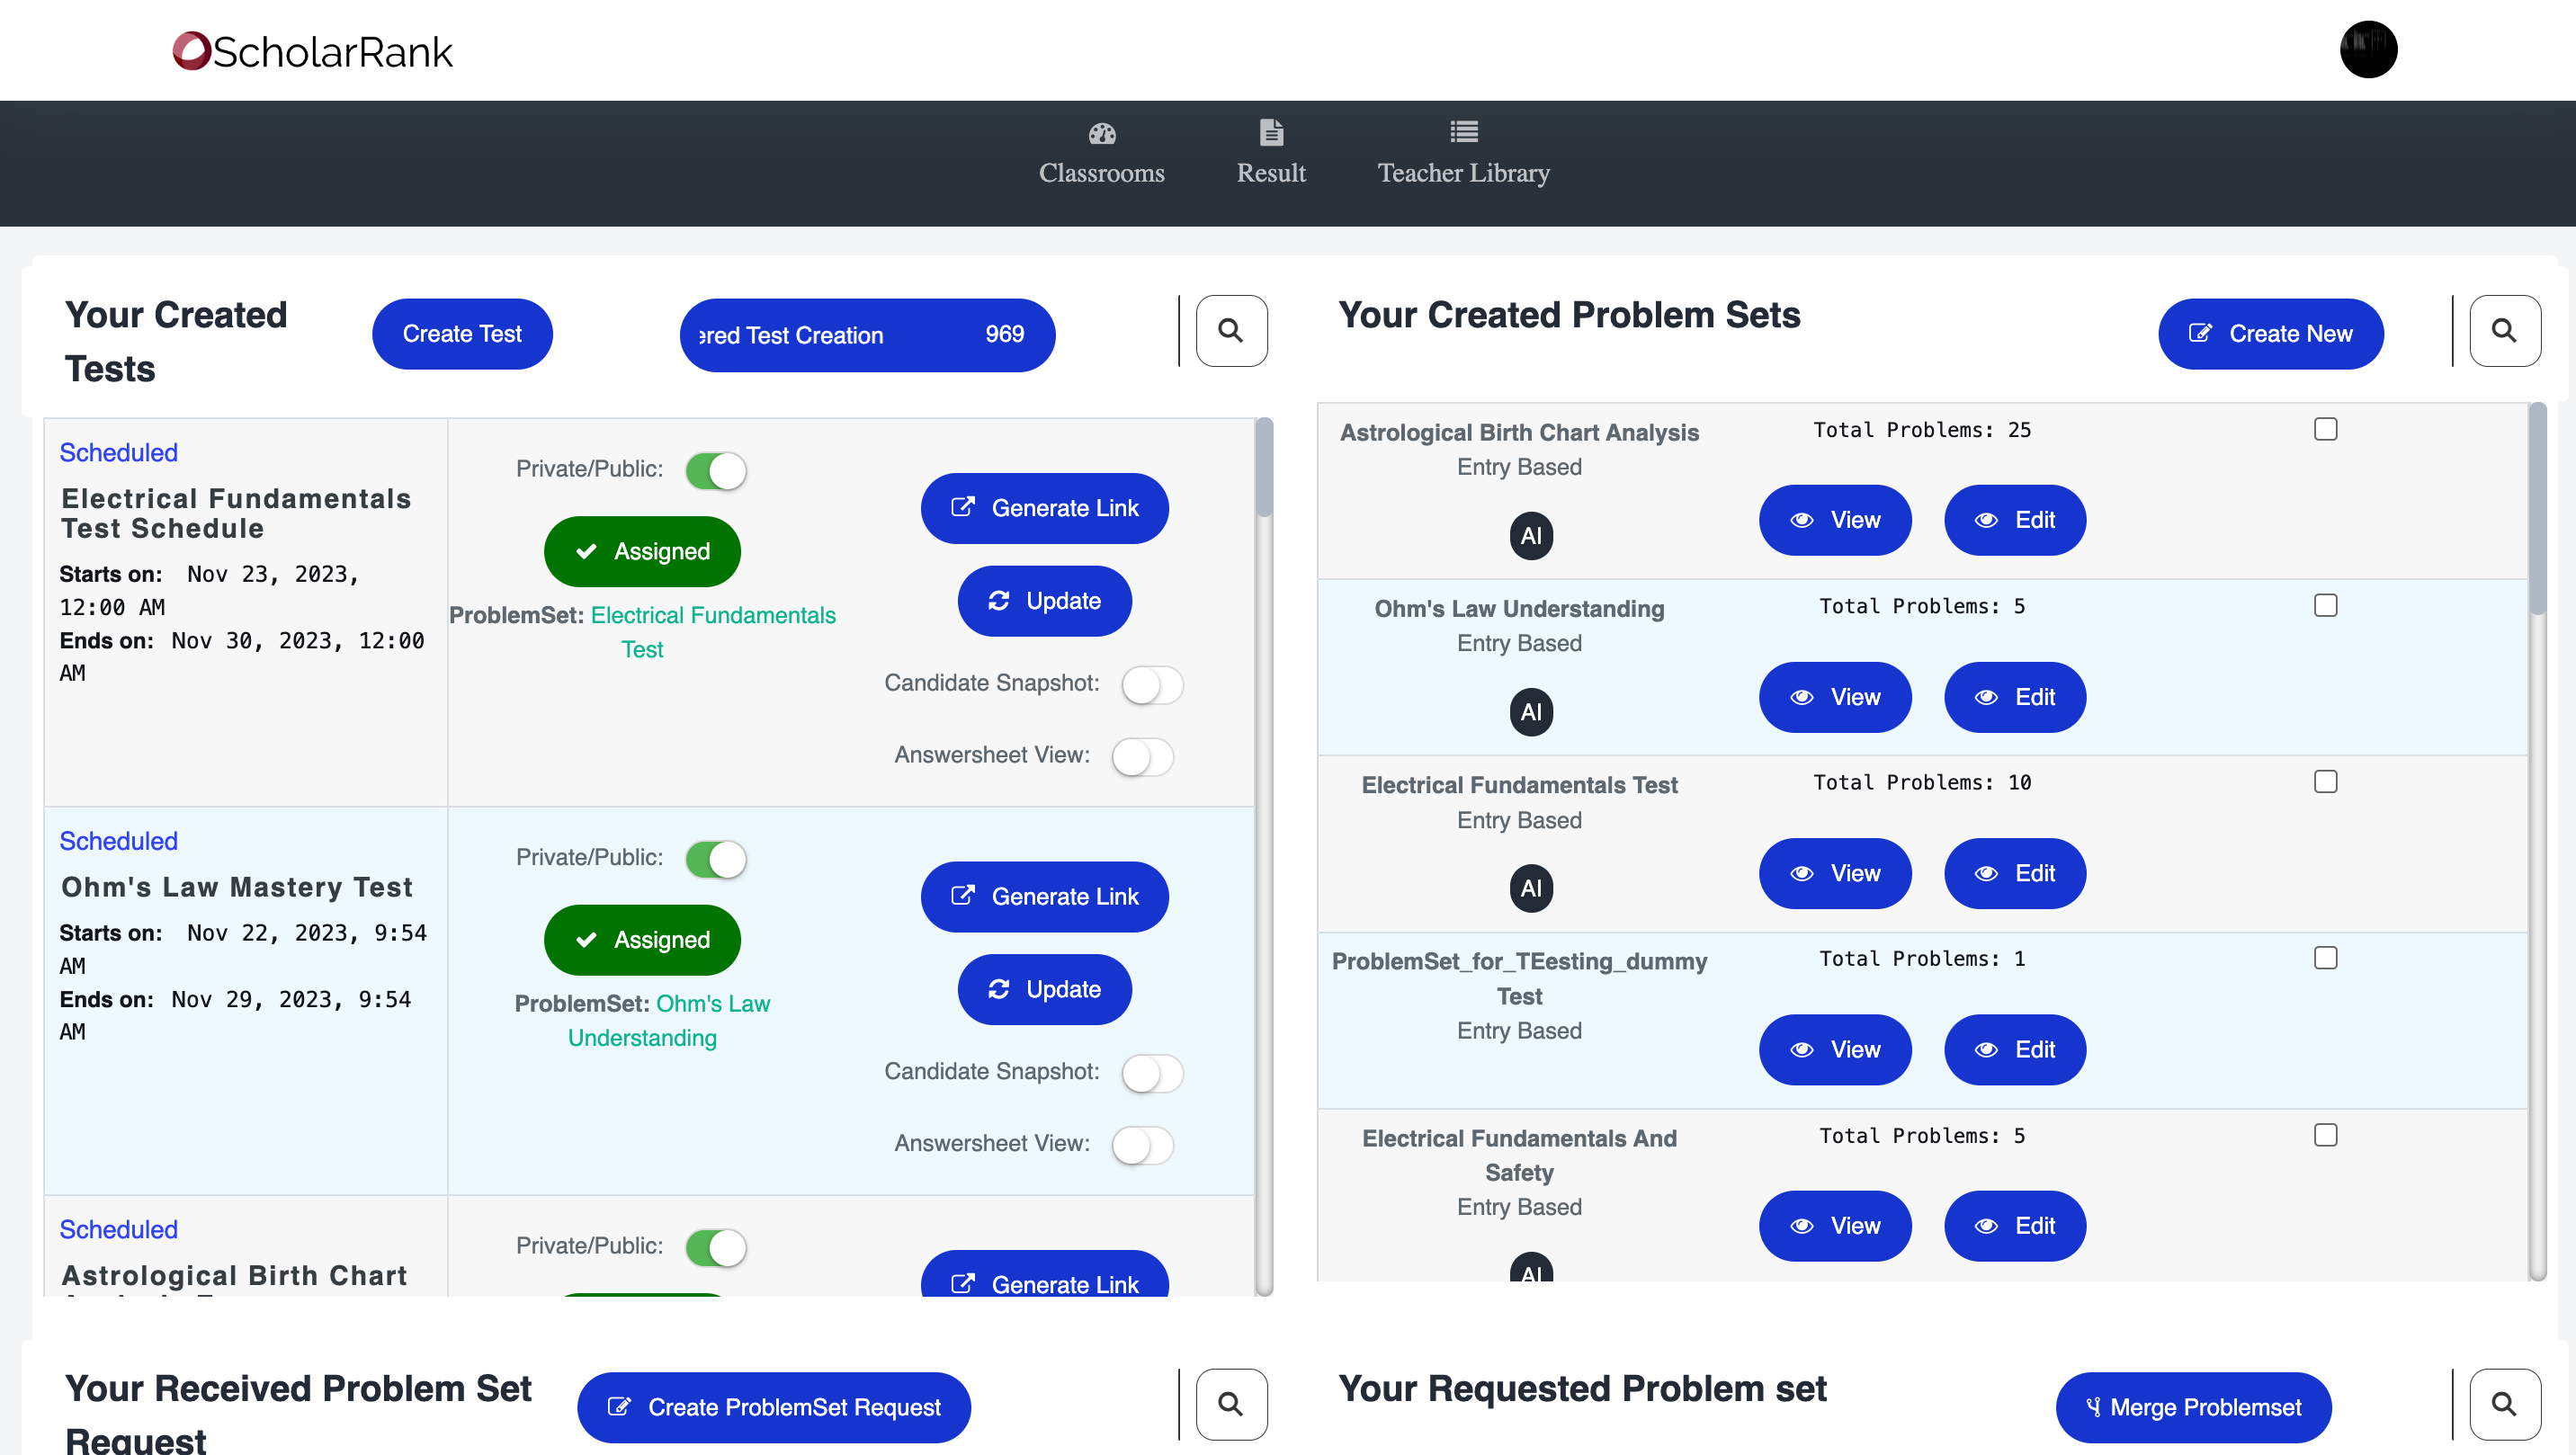Search received problem set requests icon

click(x=1231, y=1405)
